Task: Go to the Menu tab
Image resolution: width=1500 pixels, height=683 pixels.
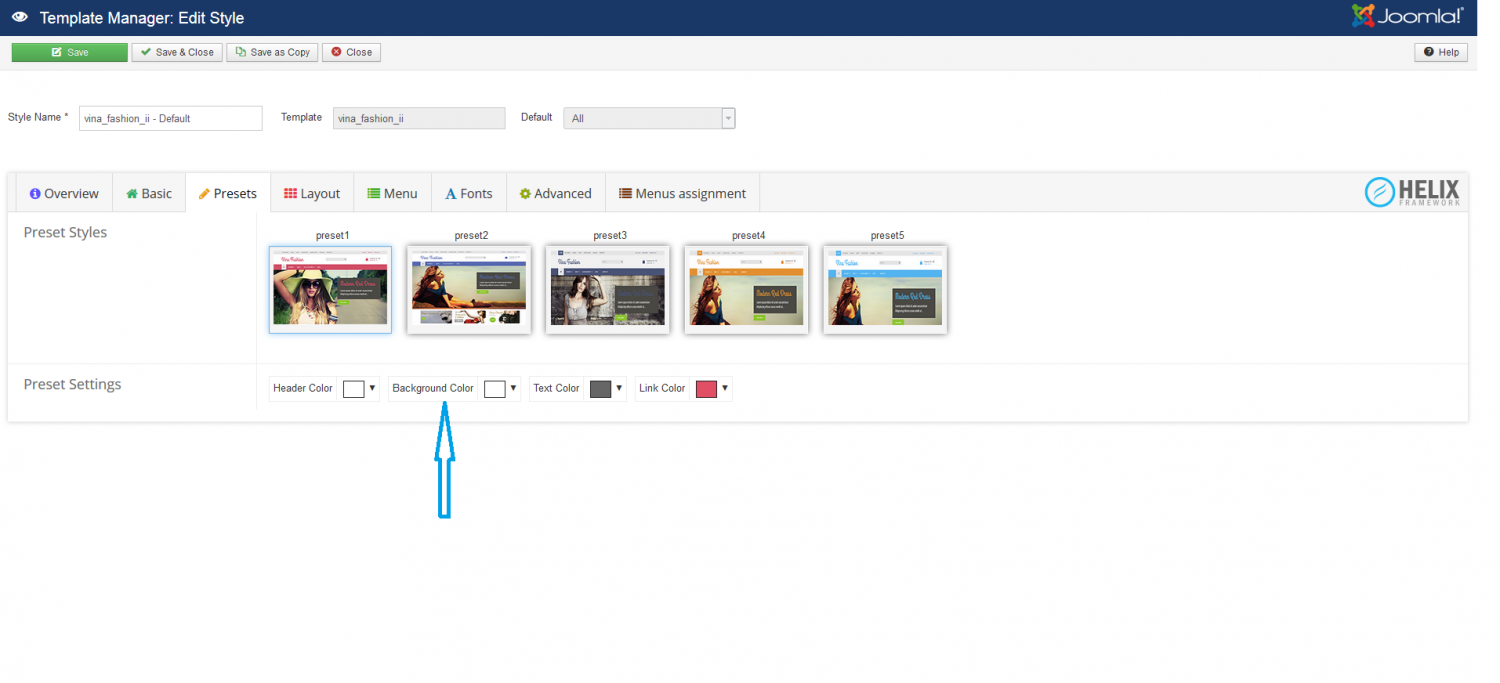Action: (392, 193)
